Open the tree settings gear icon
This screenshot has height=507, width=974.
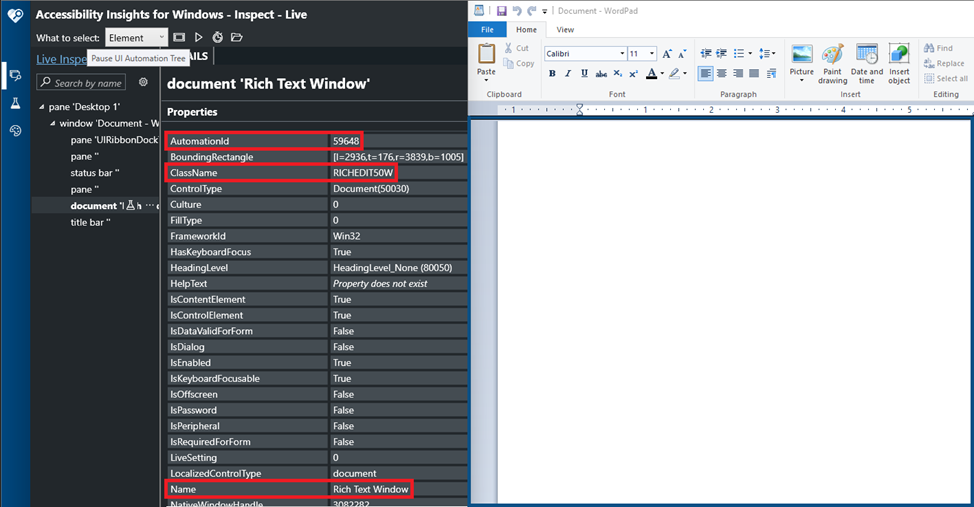click(143, 83)
